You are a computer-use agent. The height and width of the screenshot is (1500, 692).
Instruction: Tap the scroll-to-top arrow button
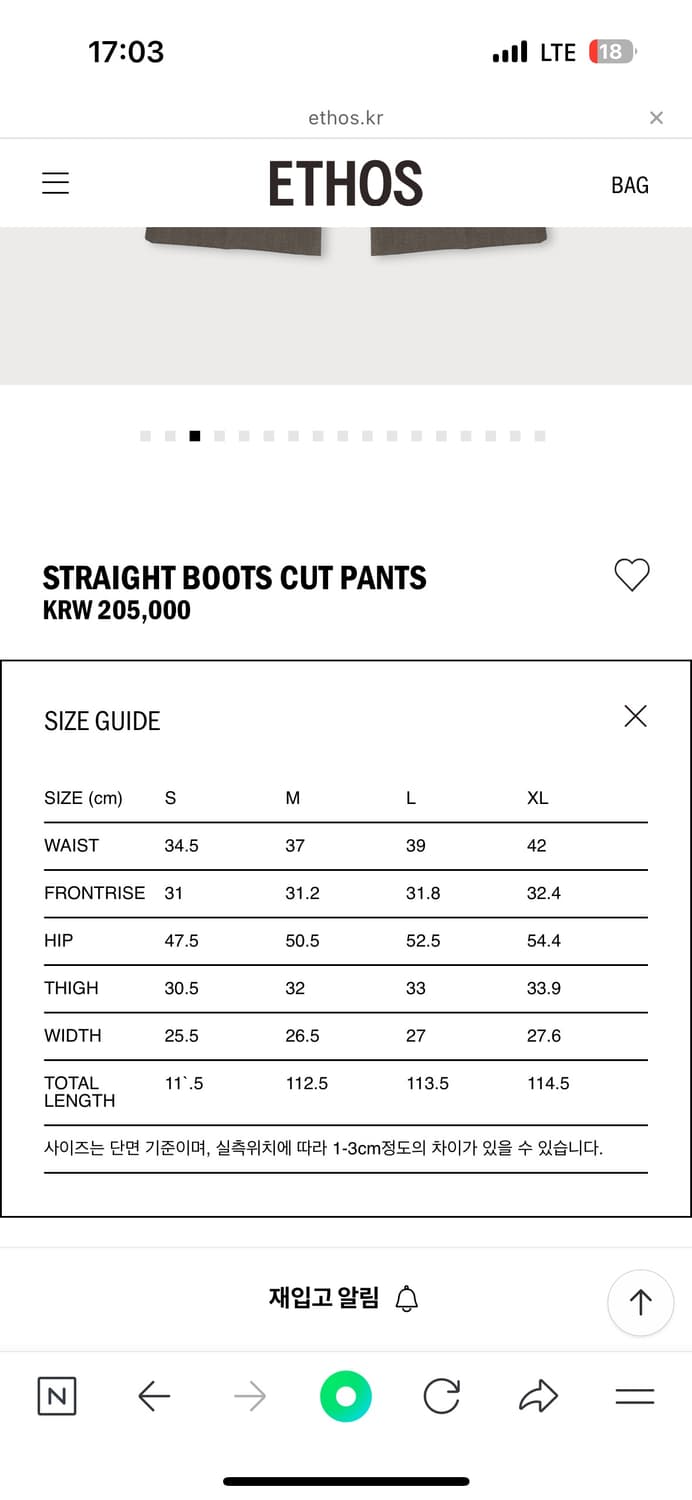click(x=640, y=1302)
